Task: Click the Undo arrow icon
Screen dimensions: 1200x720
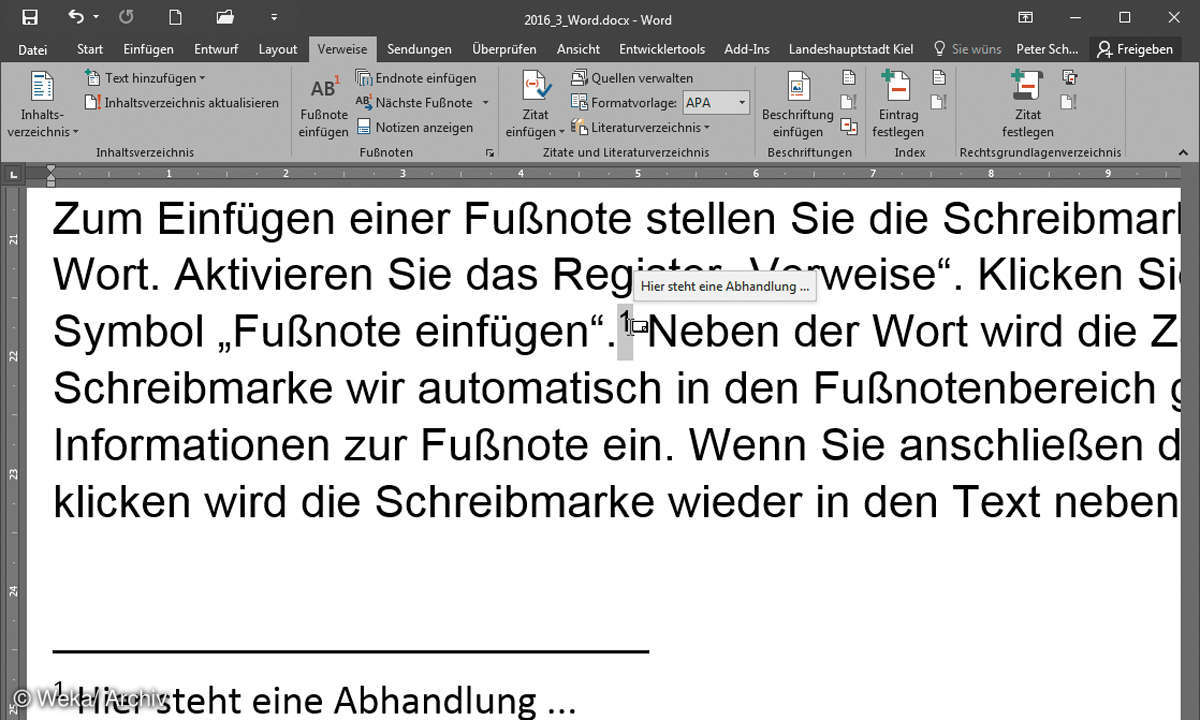Action: [76, 18]
